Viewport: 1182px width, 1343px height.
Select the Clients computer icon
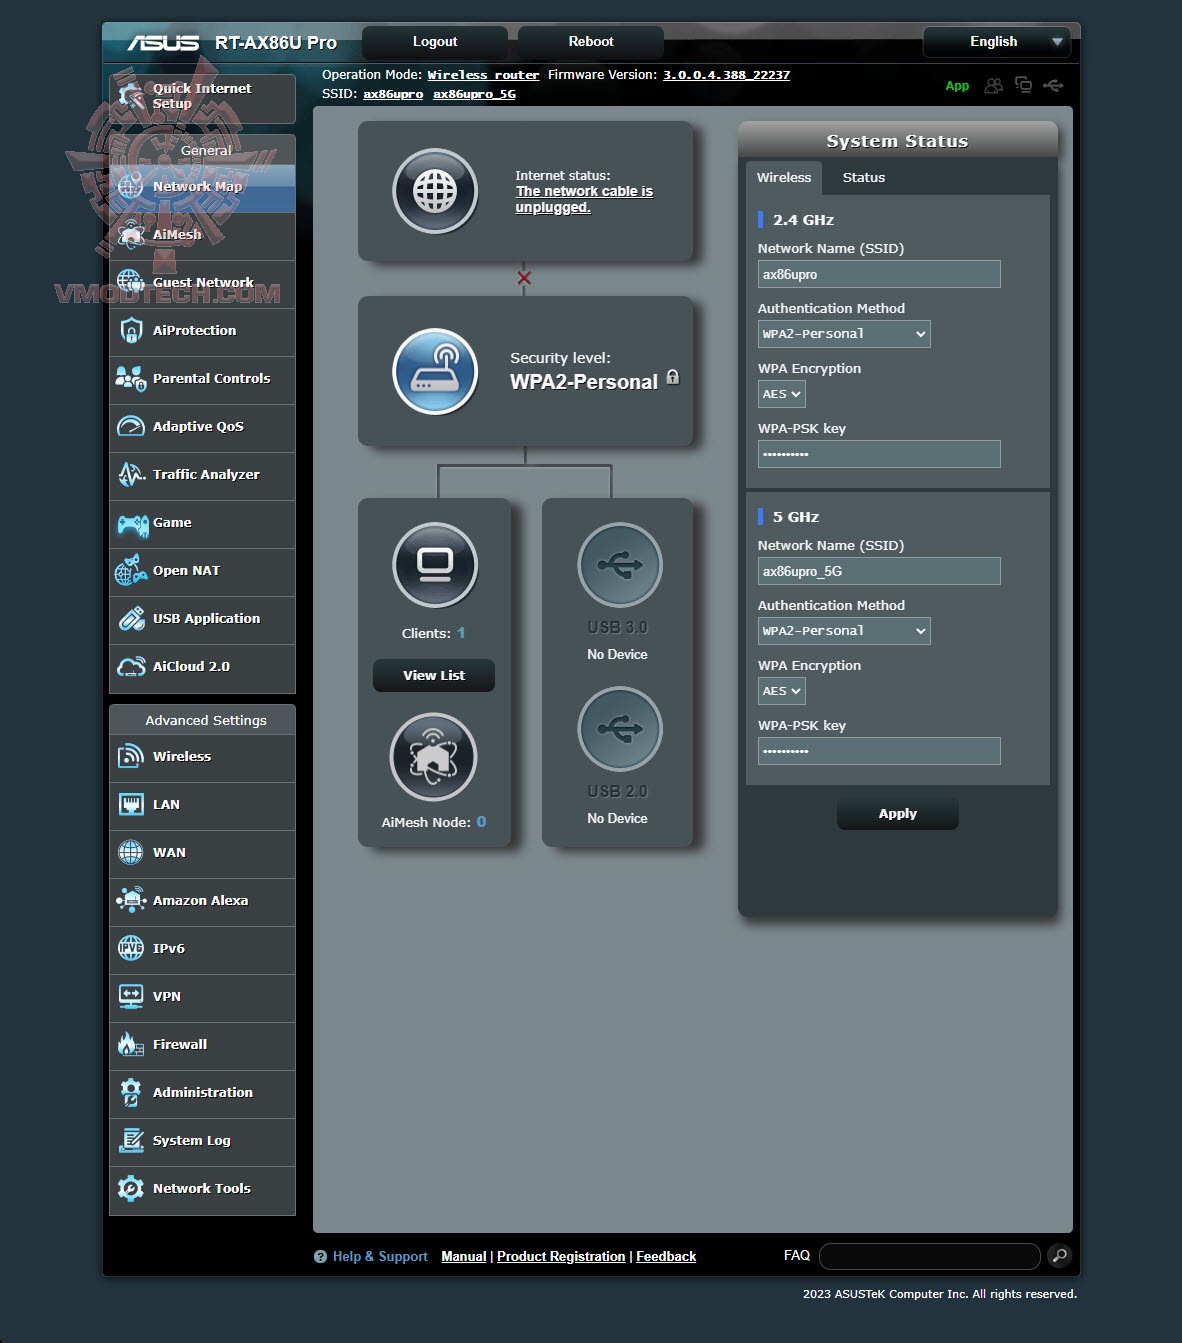coord(435,565)
